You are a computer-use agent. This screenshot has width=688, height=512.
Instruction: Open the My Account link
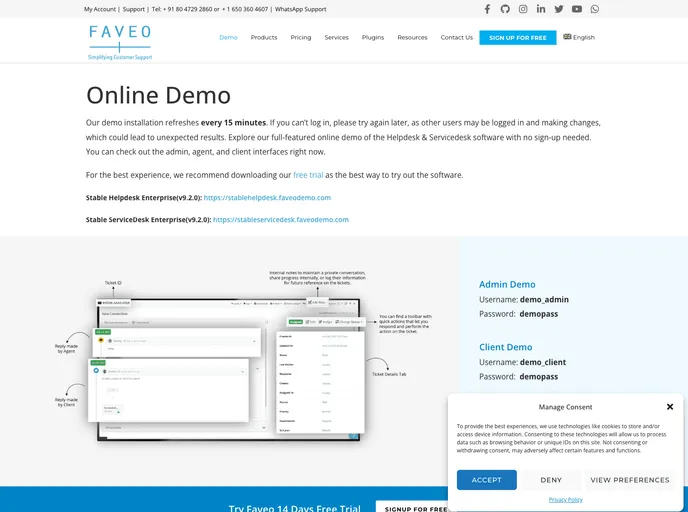click(x=100, y=9)
